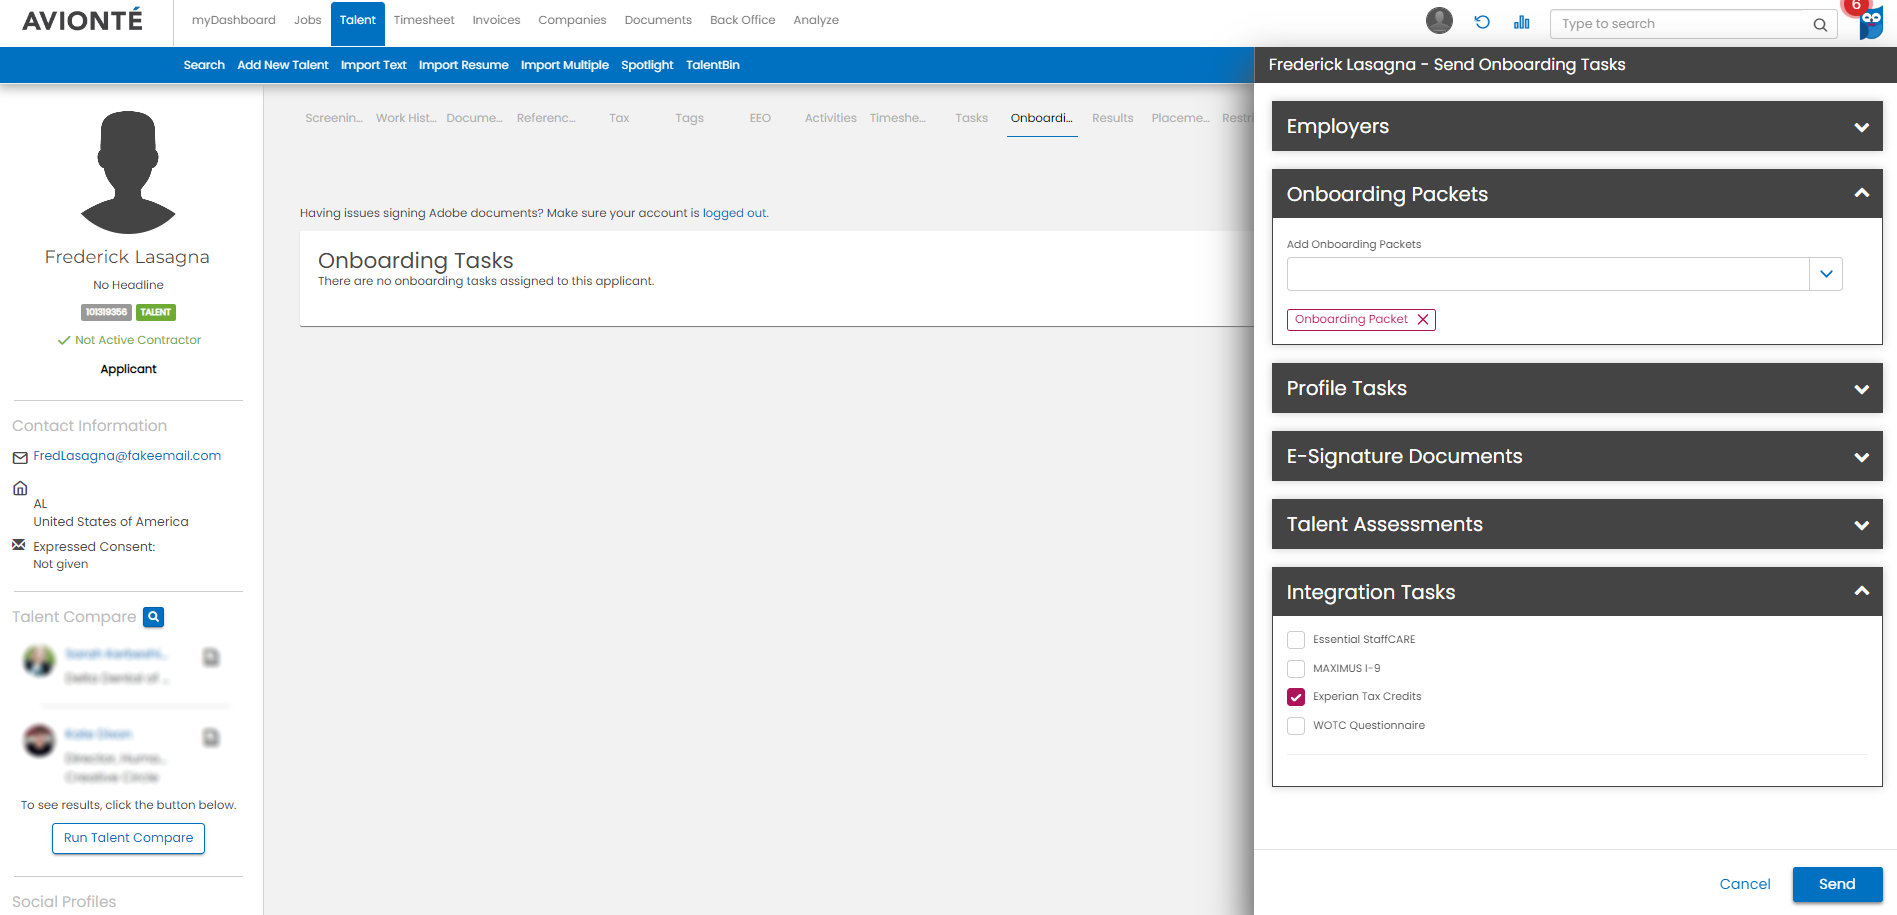Click the logged out link
Image resolution: width=1897 pixels, height=915 pixels.
pyautogui.click(x=734, y=213)
